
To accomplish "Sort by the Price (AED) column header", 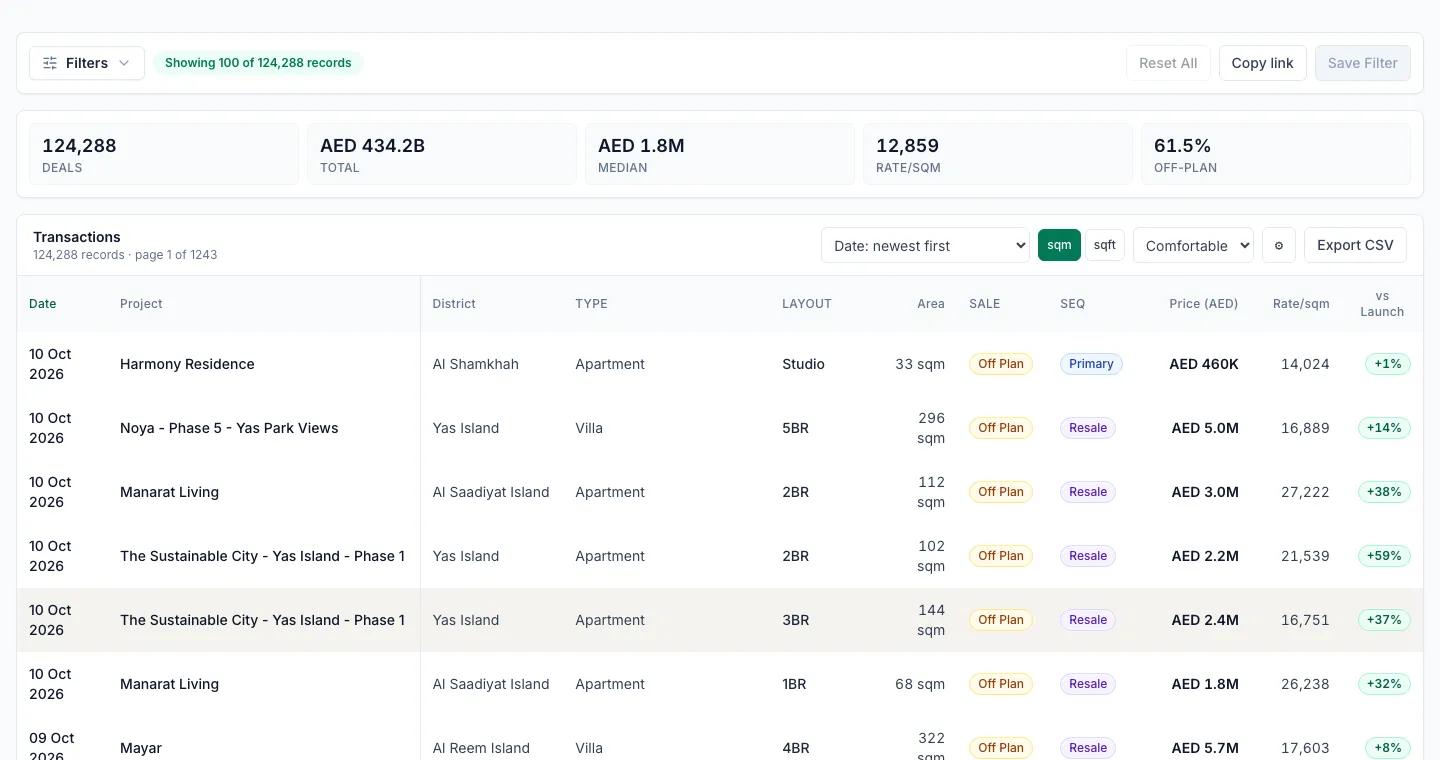I will [1203, 304].
